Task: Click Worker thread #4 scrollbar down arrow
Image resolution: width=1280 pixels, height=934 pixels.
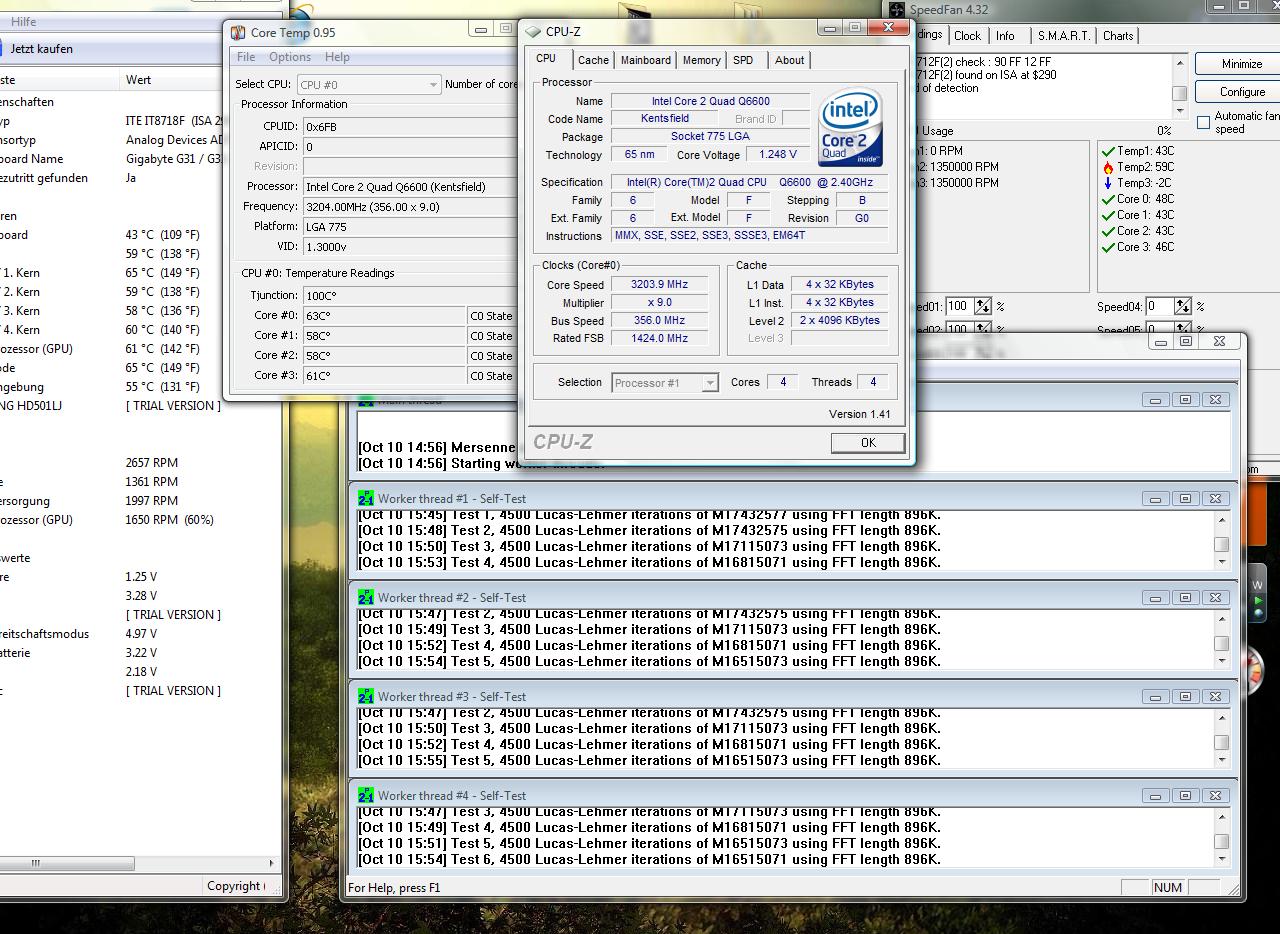Action: click(1221, 859)
